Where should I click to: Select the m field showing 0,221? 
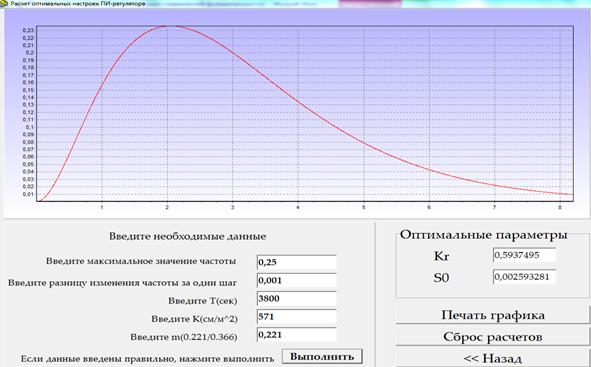coord(297,335)
